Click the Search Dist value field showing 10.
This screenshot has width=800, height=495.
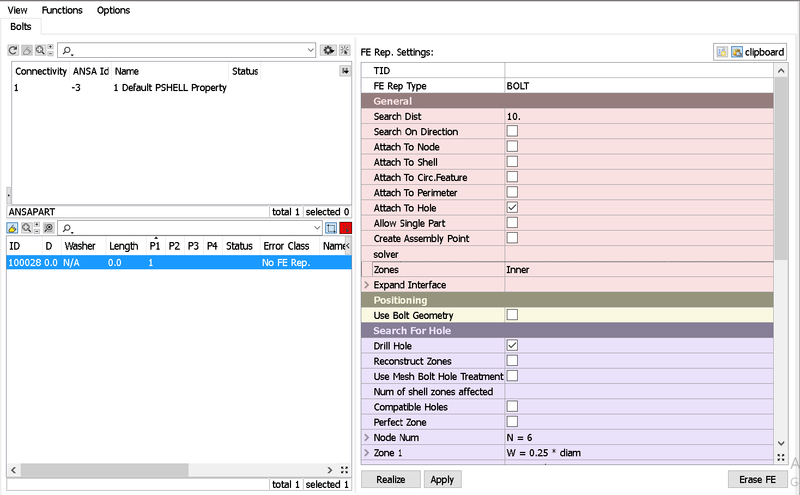(x=639, y=116)
